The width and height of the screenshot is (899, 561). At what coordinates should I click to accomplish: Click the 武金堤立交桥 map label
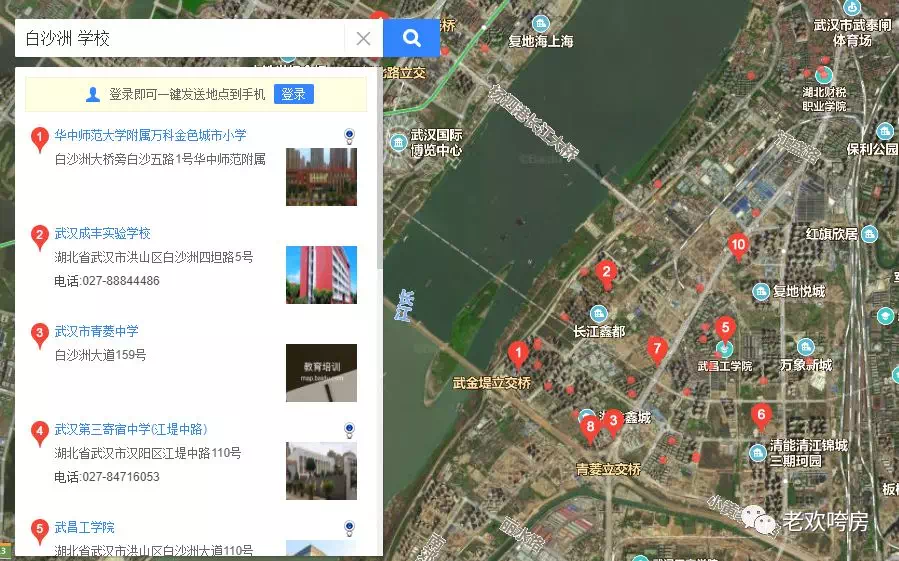pos(492,383)
